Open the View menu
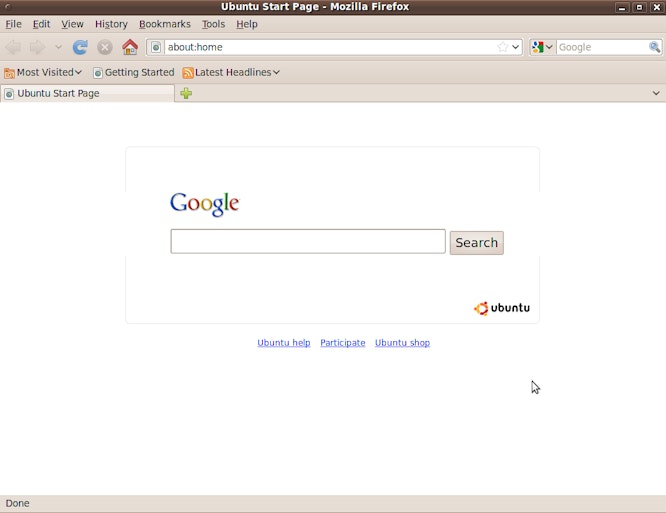This screenshot has height=513, width=666. 72,24
